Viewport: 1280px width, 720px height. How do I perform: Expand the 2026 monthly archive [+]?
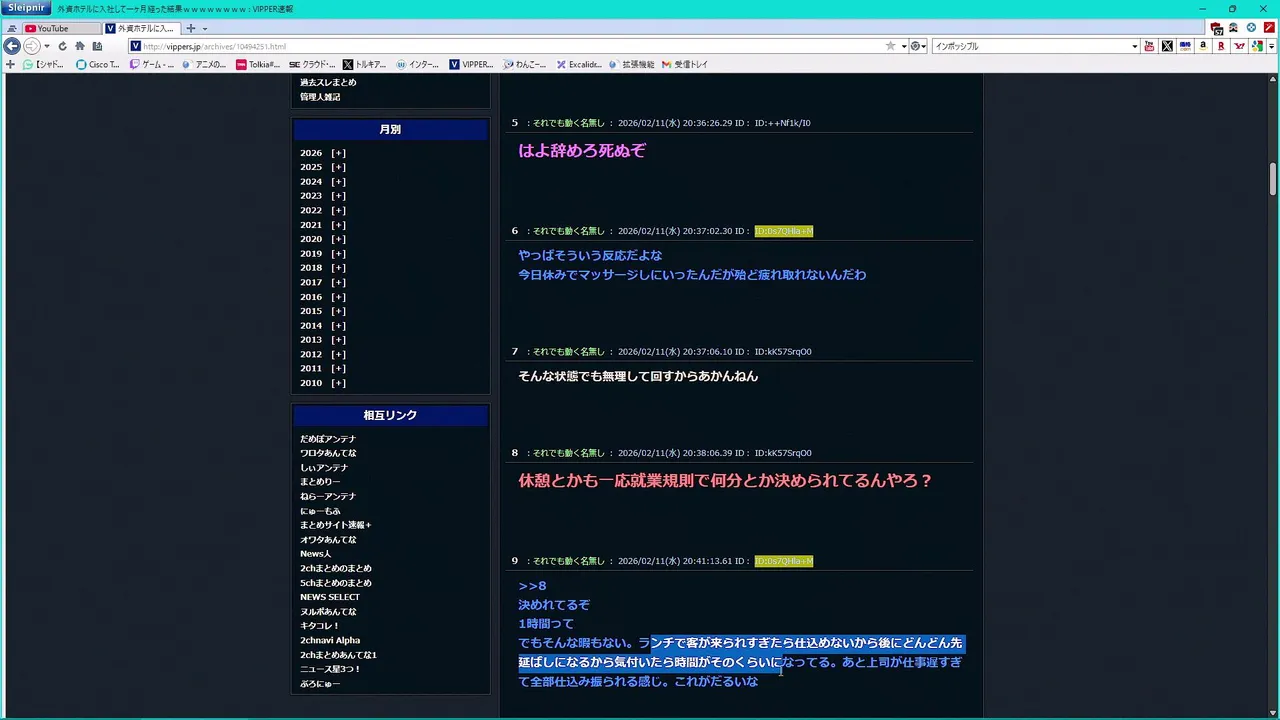[x=338, y=153]
